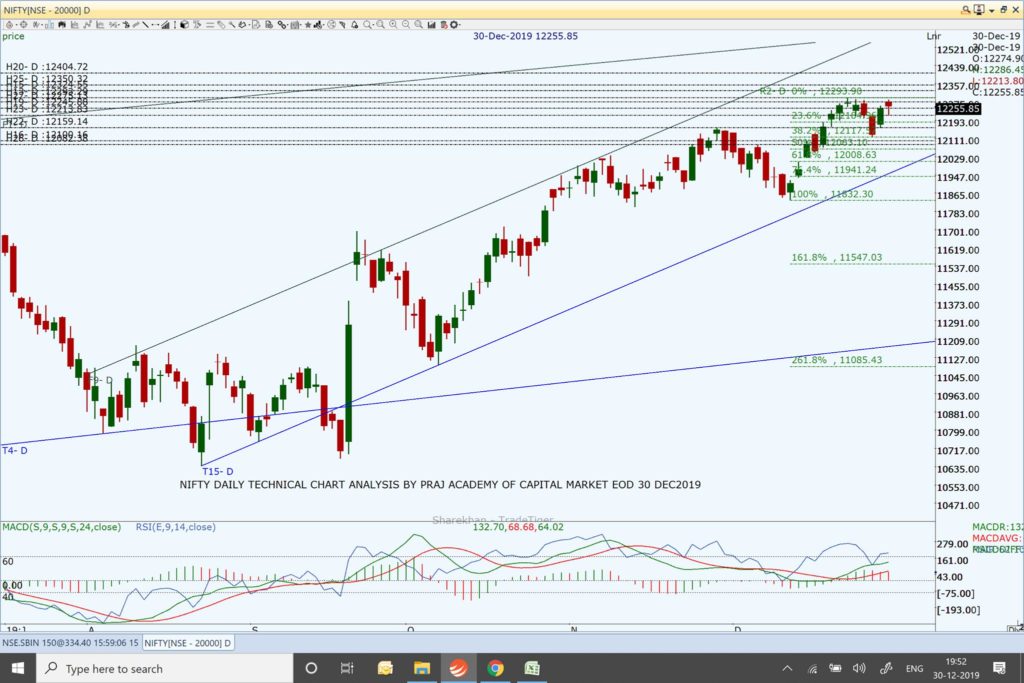Click the percent retracement tool icon
The height and width of the screenshot is (683, 1024).
point(113,25)
